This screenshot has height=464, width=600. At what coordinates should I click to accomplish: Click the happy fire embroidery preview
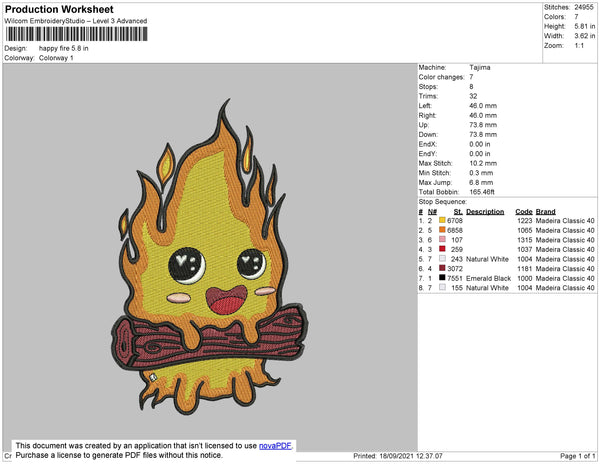(209, 257)
